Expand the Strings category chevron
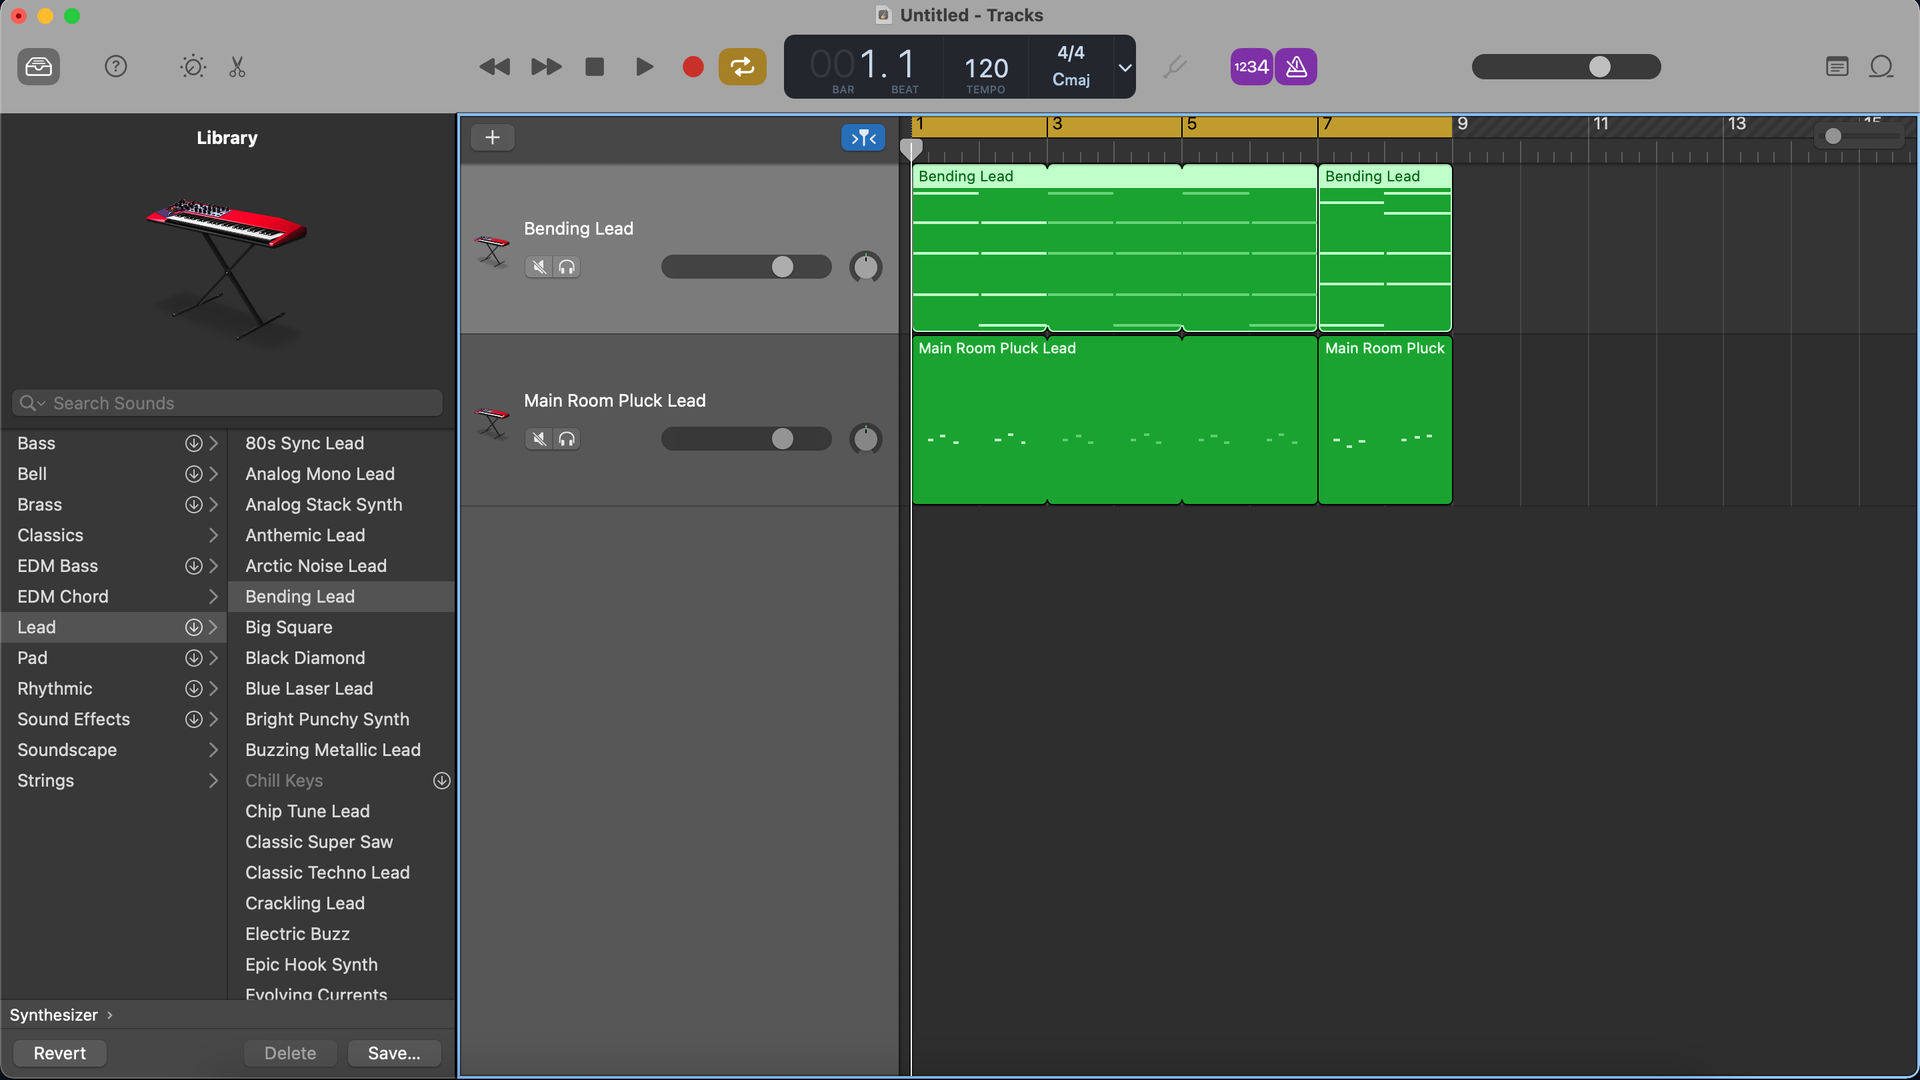Screen dimensions: 1920x1080 [213, 781]
